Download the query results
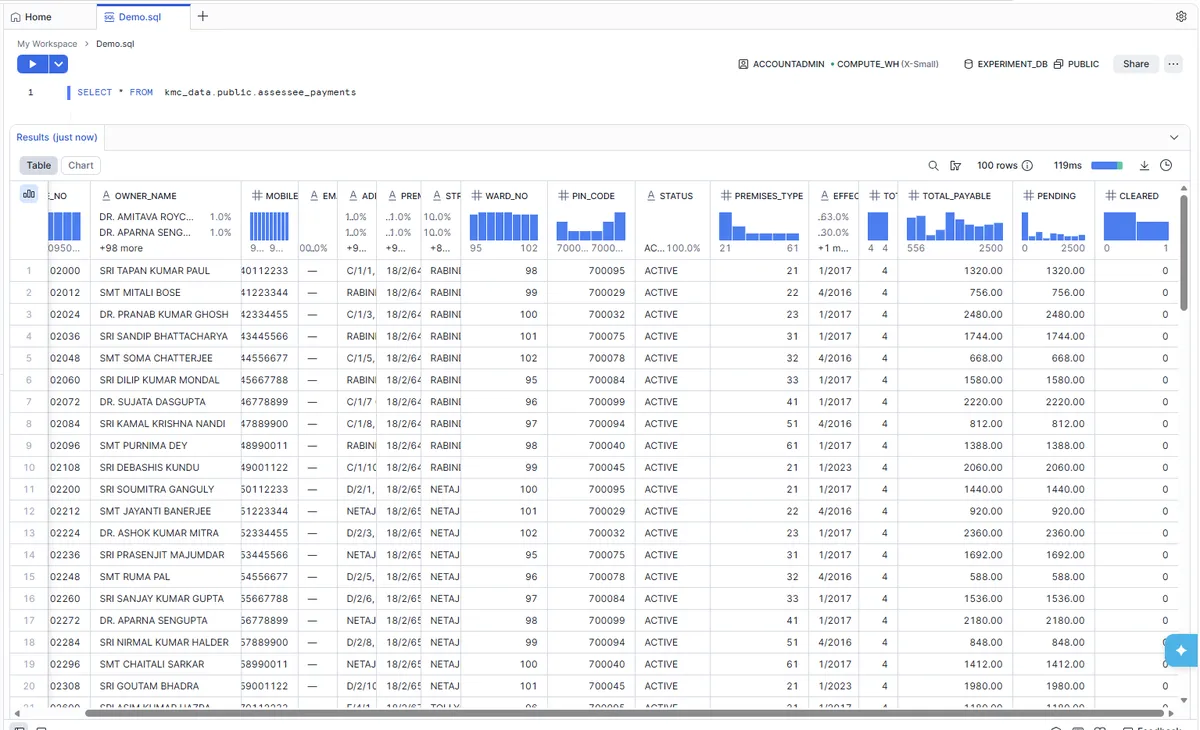1200x730 pixels. click(1144, 165)
